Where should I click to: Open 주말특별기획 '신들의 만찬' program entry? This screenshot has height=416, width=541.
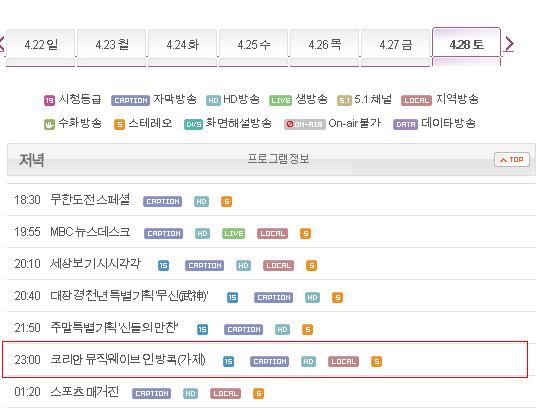[114, 327]
